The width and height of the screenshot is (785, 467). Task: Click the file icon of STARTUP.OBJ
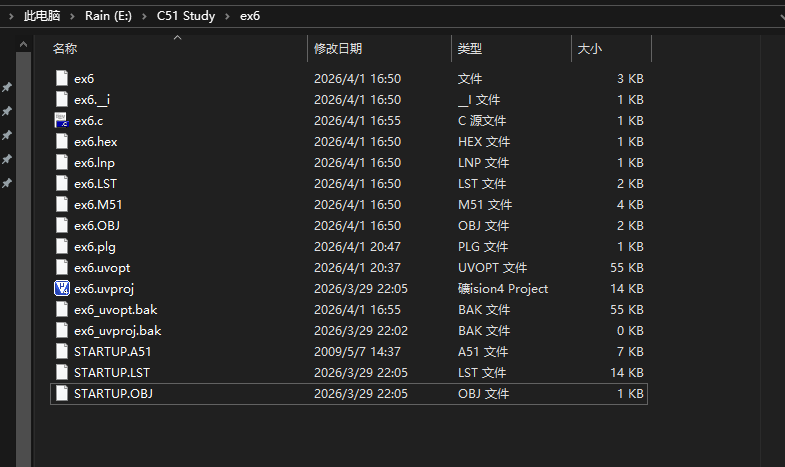(x=62, y=393)
